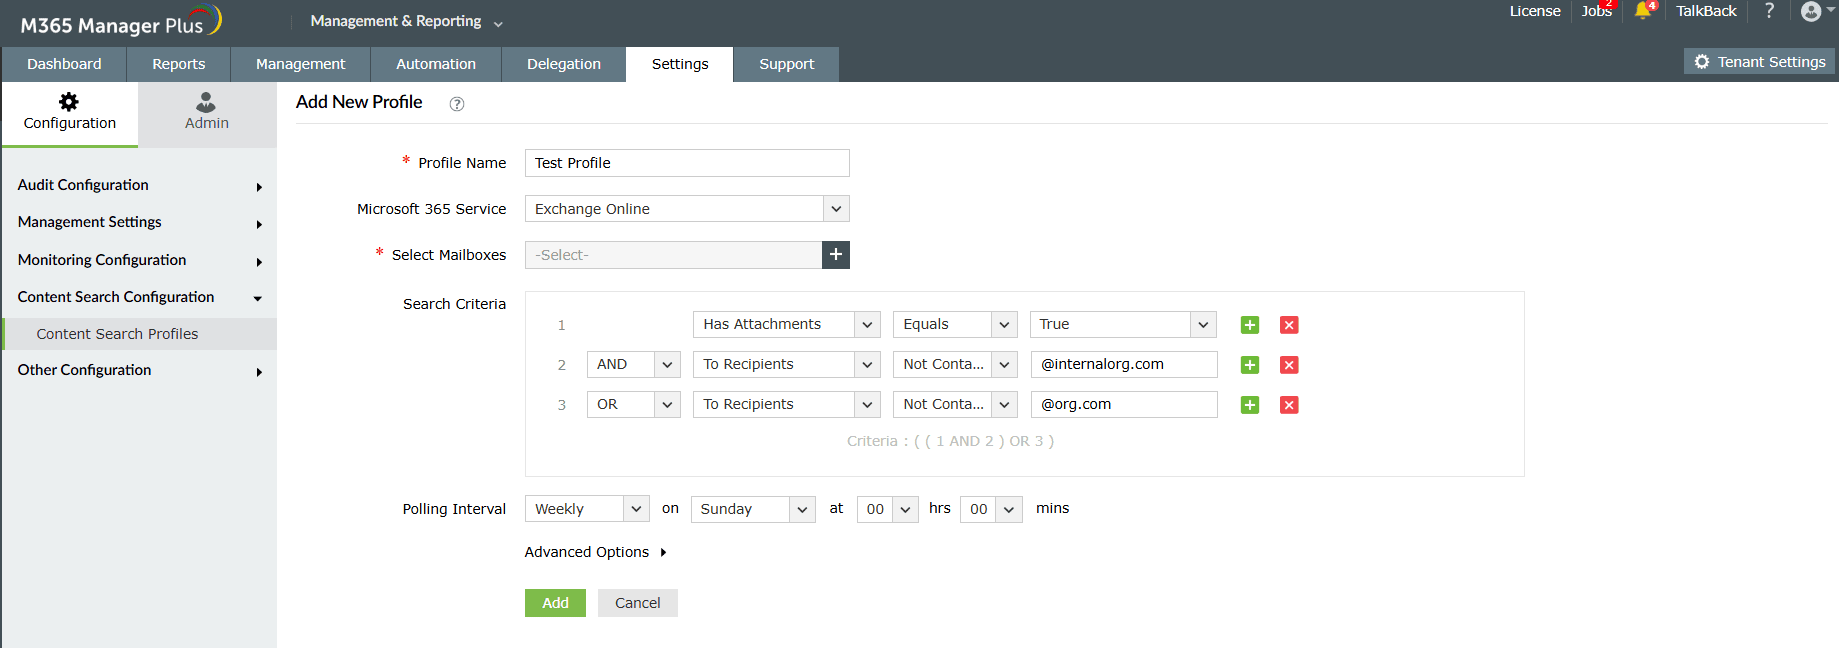Viewport: 1839px width, 648px height.
Task: Click the Admin person icon
Action: point(206,102)
